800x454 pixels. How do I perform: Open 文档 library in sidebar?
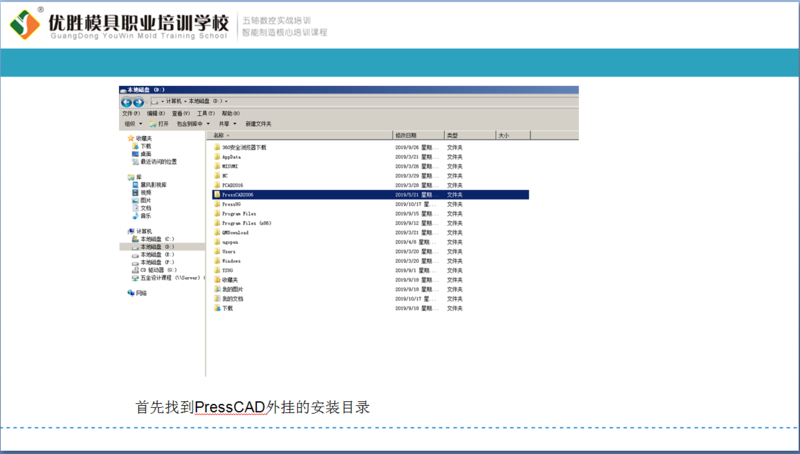[x=141, y=208]
